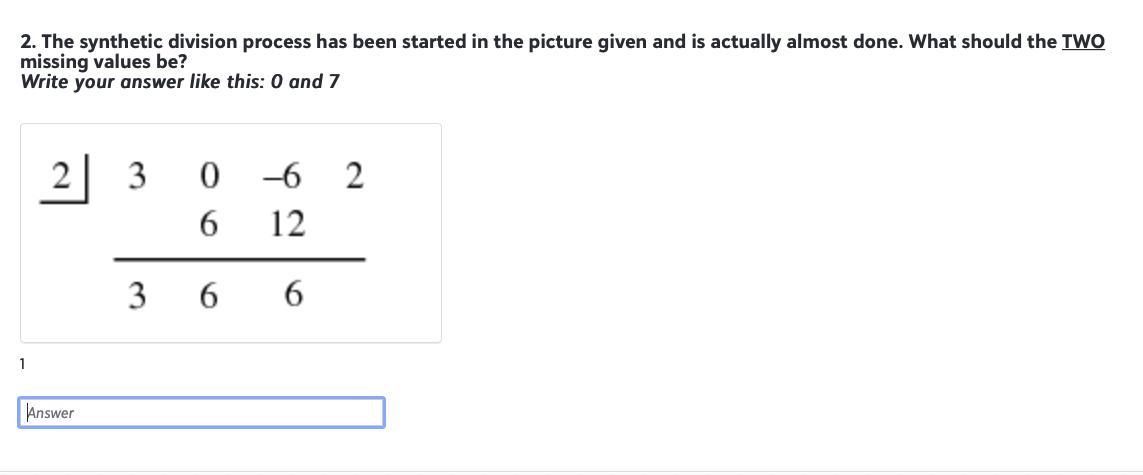
Task: Click the divisor 2 in the bracket
Action: point(63,178)
